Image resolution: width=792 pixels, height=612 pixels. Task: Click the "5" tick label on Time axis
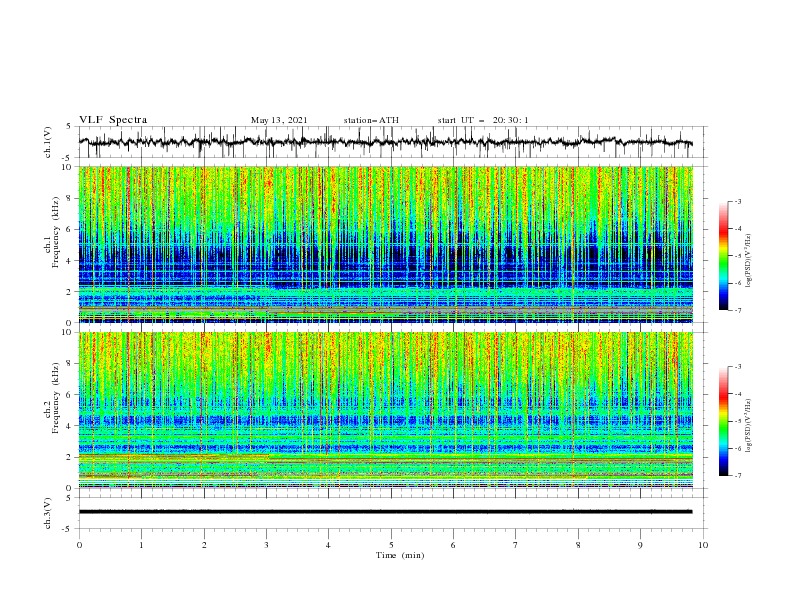tap(391, 545)
